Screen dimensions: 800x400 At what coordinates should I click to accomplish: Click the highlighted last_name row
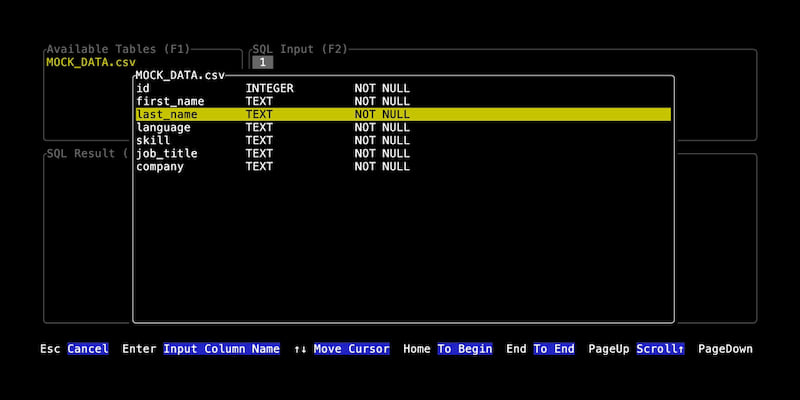pyautogui.click(x=400, y=114)
